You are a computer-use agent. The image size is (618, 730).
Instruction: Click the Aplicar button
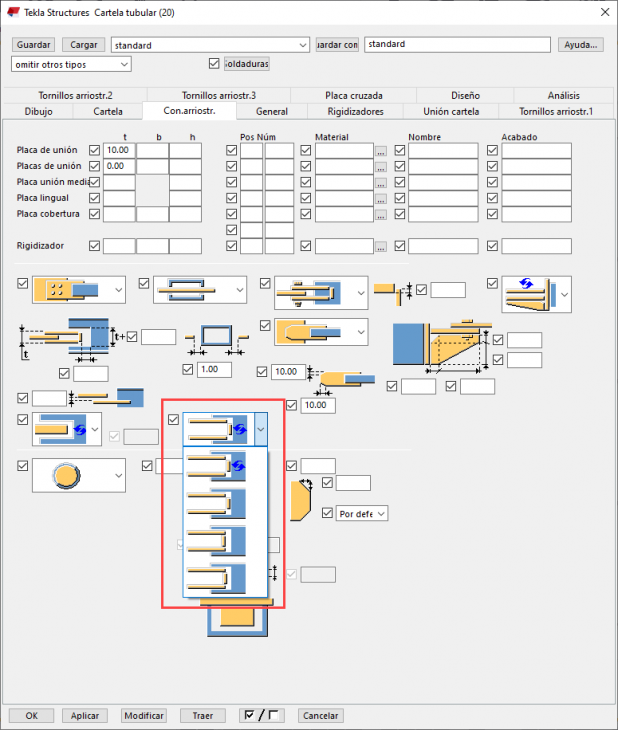(85, 716)
